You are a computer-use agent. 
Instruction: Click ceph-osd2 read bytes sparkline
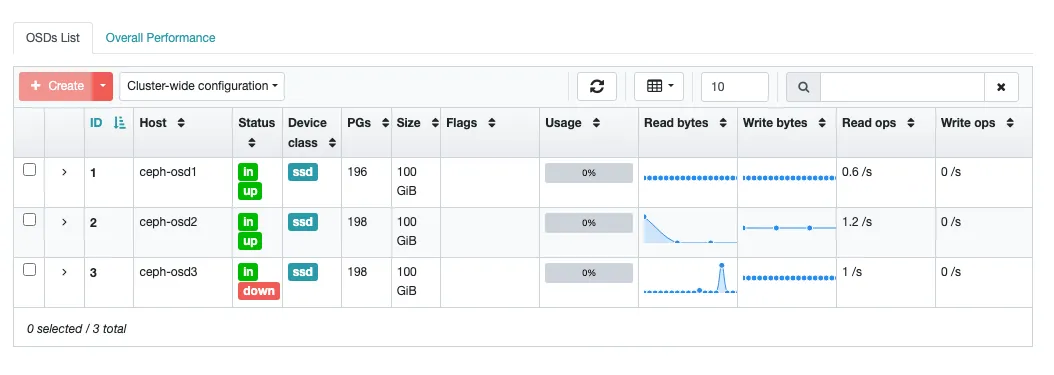tap(690, 228)
